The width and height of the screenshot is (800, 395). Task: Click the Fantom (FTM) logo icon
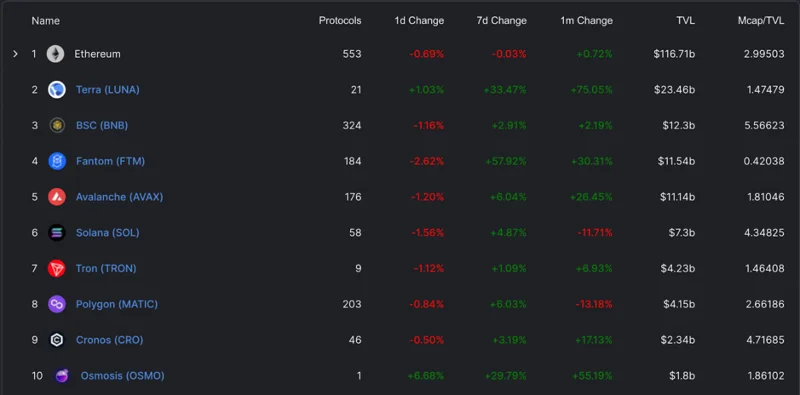[x=57, y=161]
